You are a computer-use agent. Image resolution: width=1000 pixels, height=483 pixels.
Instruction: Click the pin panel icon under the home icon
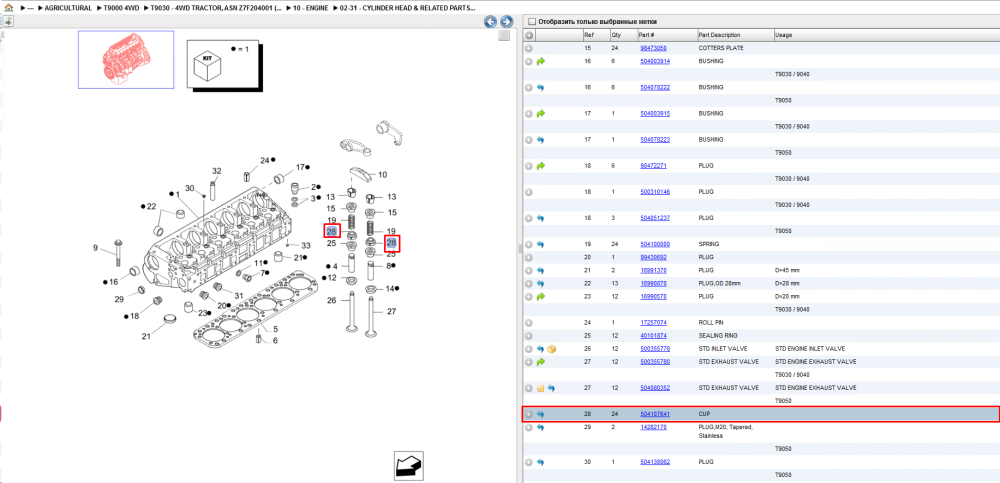coord(7,21)
